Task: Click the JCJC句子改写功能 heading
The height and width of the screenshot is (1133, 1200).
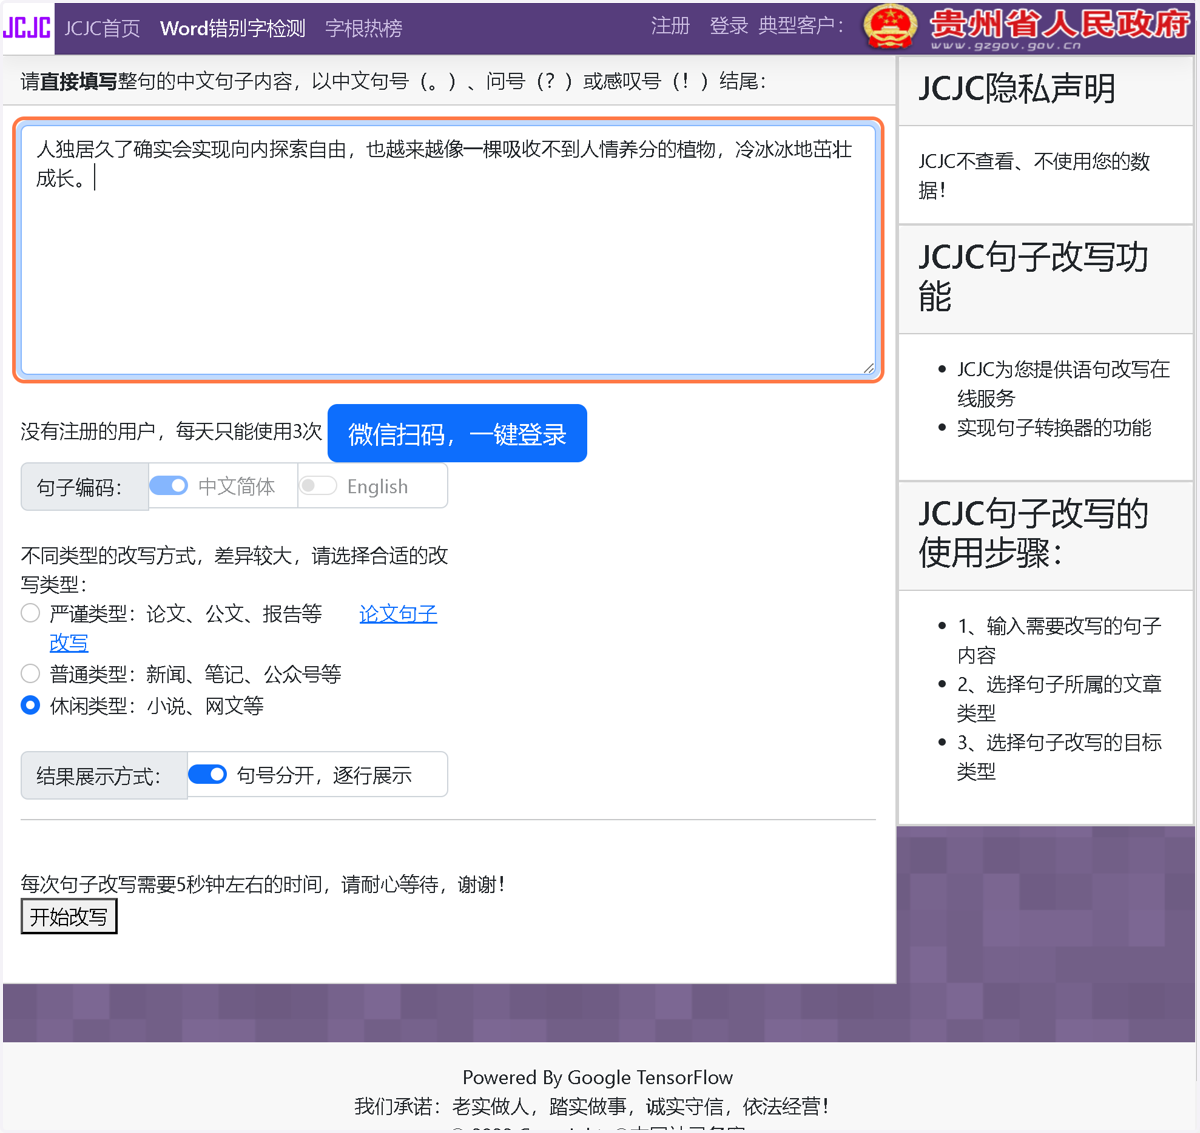Action: tap(1033, 277)
